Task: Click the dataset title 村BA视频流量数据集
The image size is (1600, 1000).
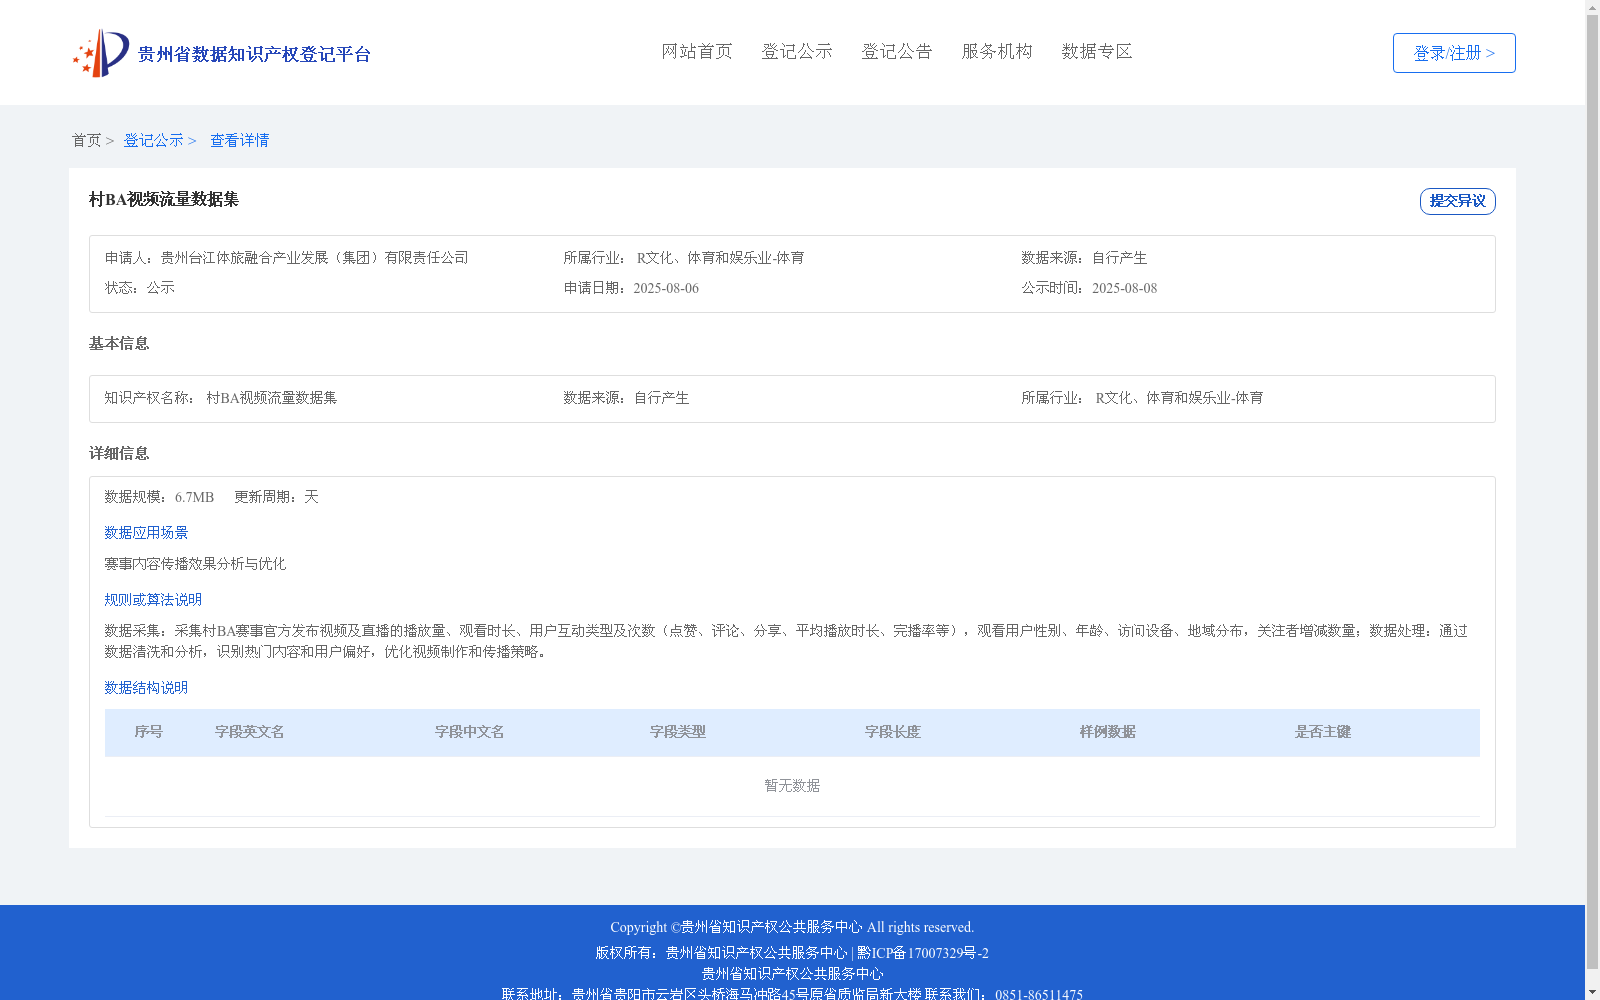Action: (166, 199)
